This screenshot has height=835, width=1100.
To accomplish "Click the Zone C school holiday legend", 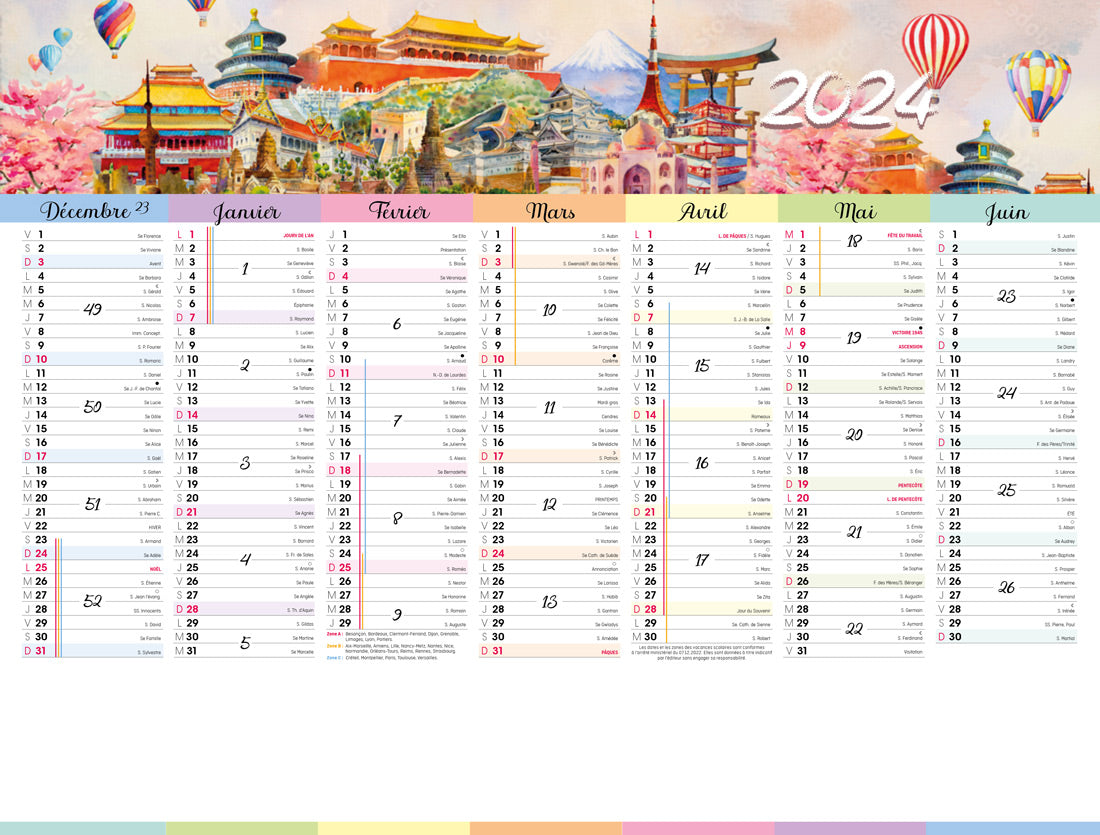I will [x=382, y=658].
